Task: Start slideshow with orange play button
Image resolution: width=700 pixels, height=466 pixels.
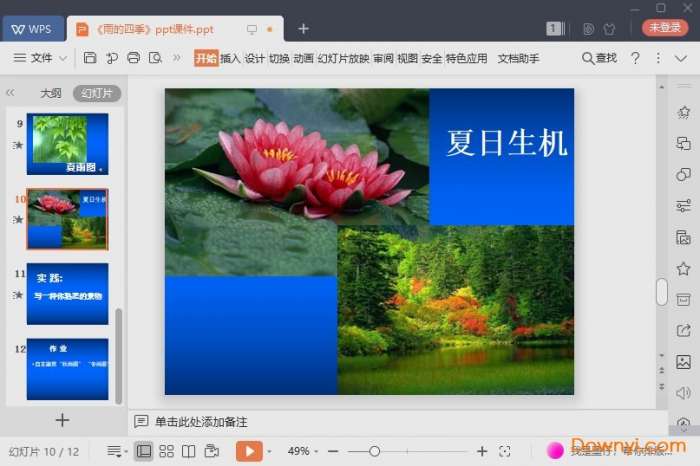Action: point(248,451)
